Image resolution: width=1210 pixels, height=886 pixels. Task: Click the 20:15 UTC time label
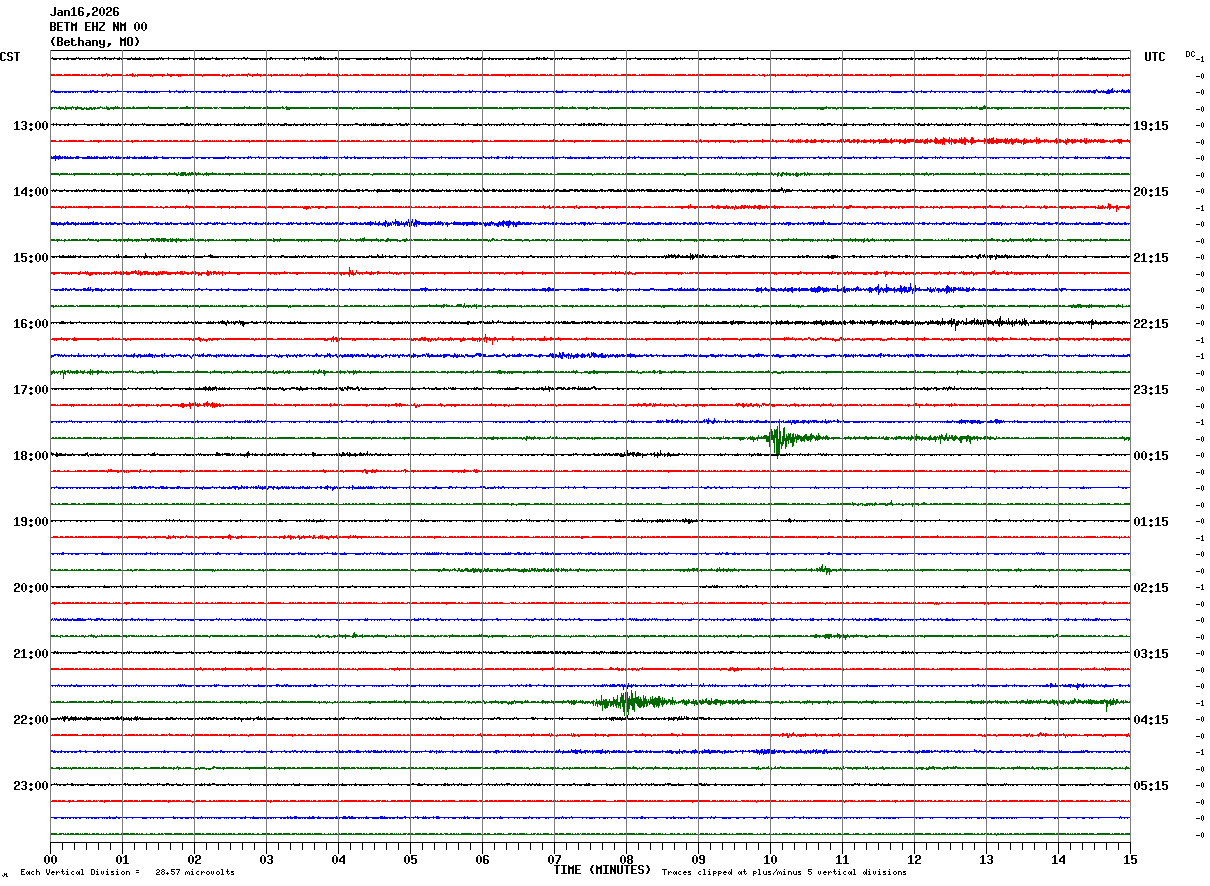point(1150,192)
